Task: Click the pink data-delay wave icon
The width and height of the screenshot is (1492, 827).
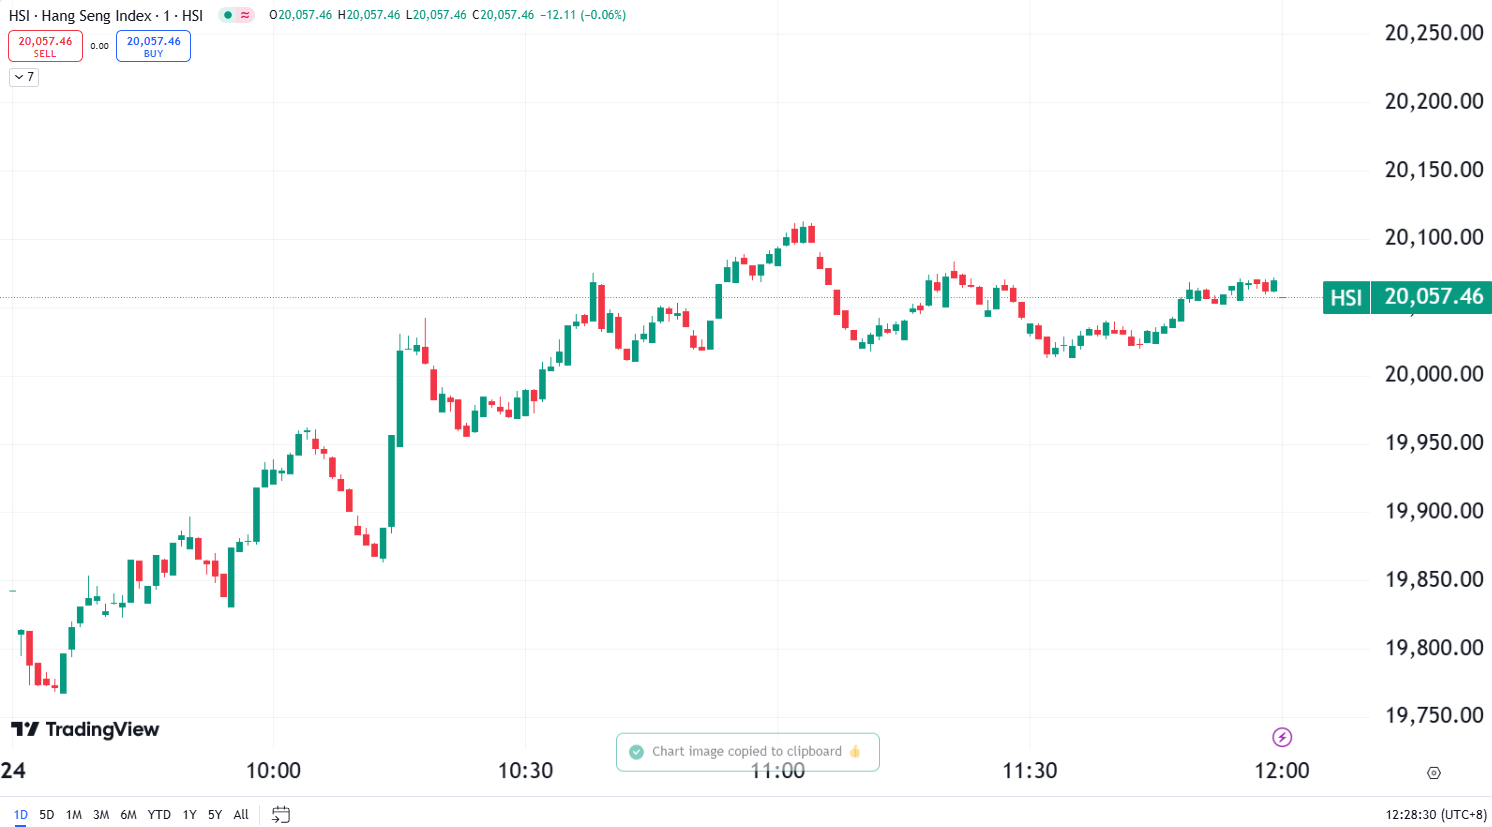Action: (x=245, y=15)
